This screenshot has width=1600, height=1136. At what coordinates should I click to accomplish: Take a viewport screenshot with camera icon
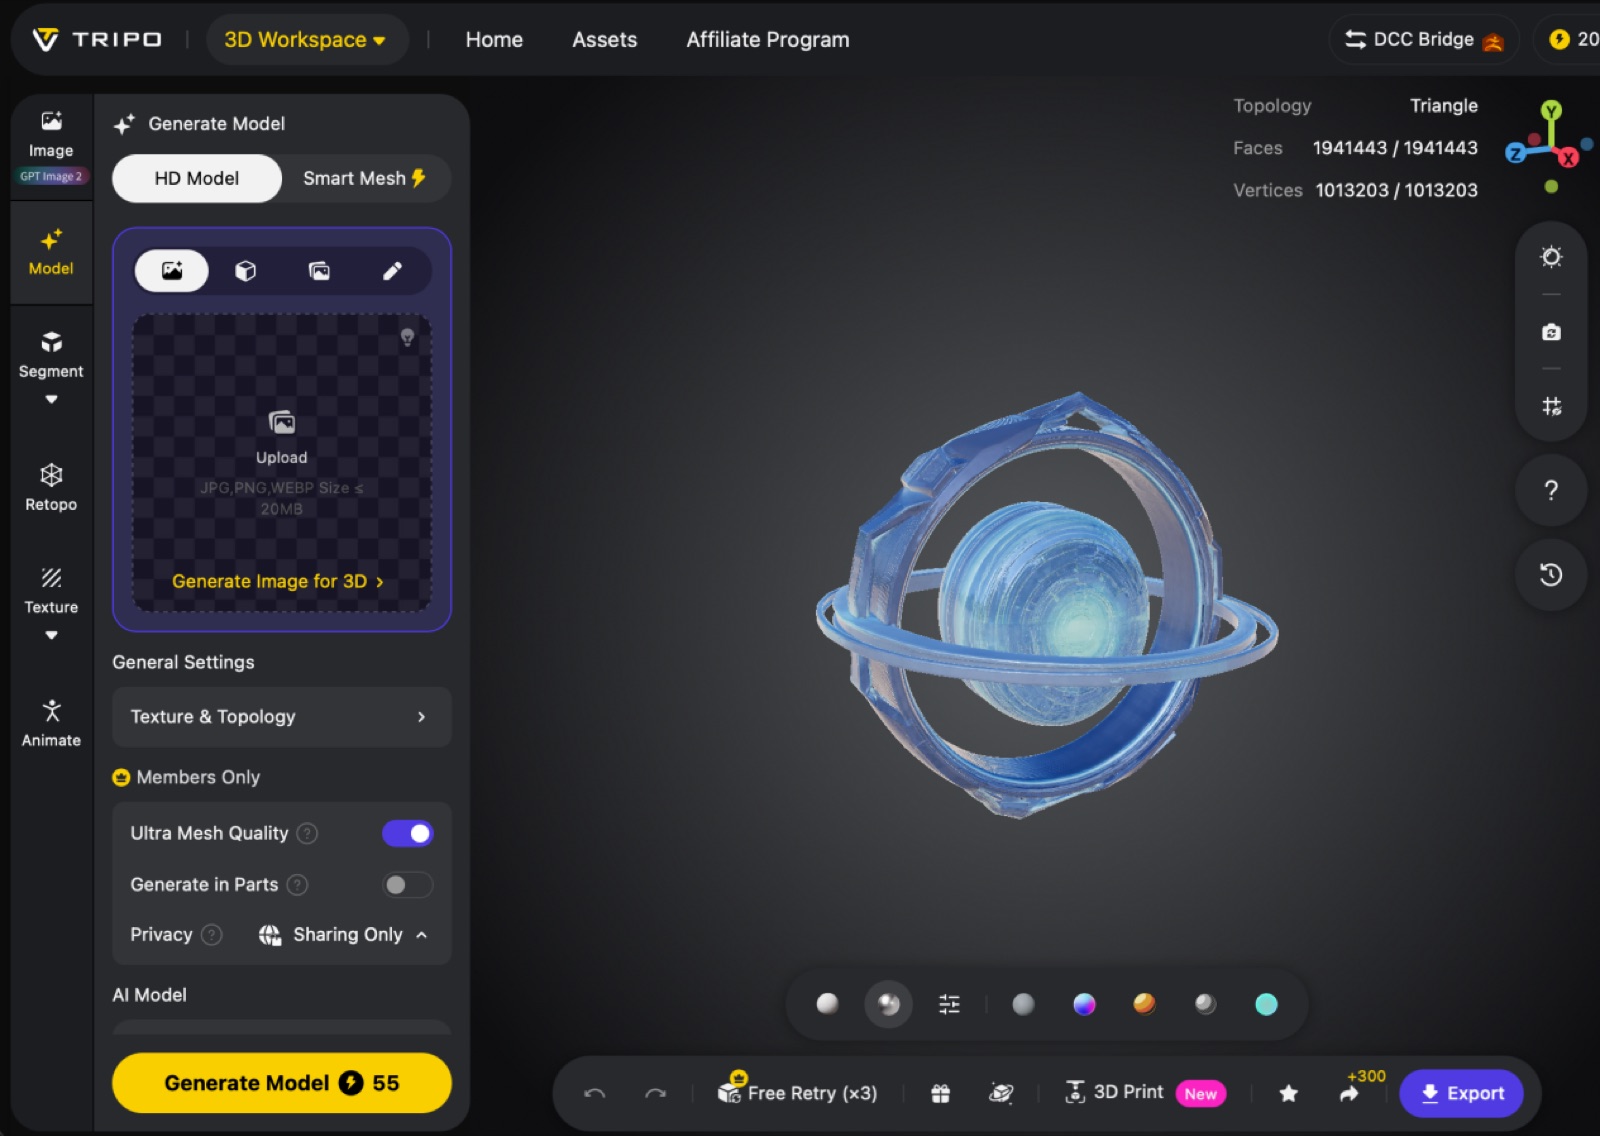click(1551, 332)
